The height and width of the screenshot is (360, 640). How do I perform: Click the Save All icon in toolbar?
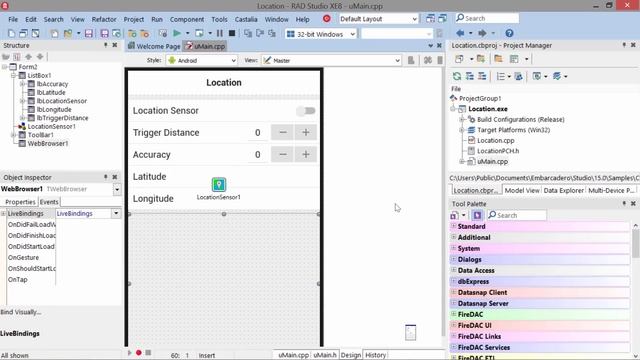coord(104,33)
